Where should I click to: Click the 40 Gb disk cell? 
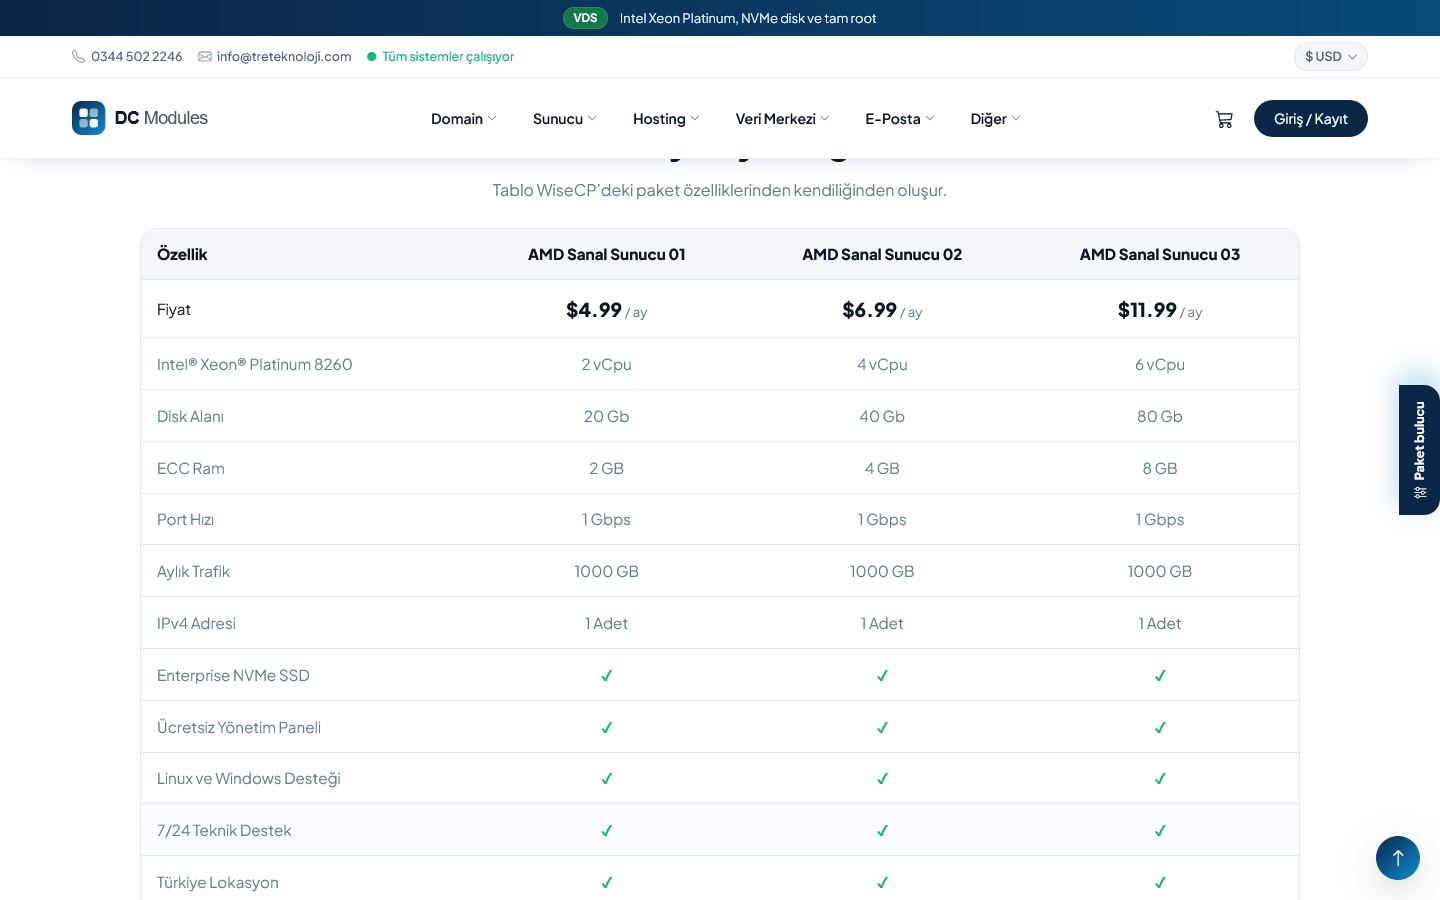pos(882,416)
